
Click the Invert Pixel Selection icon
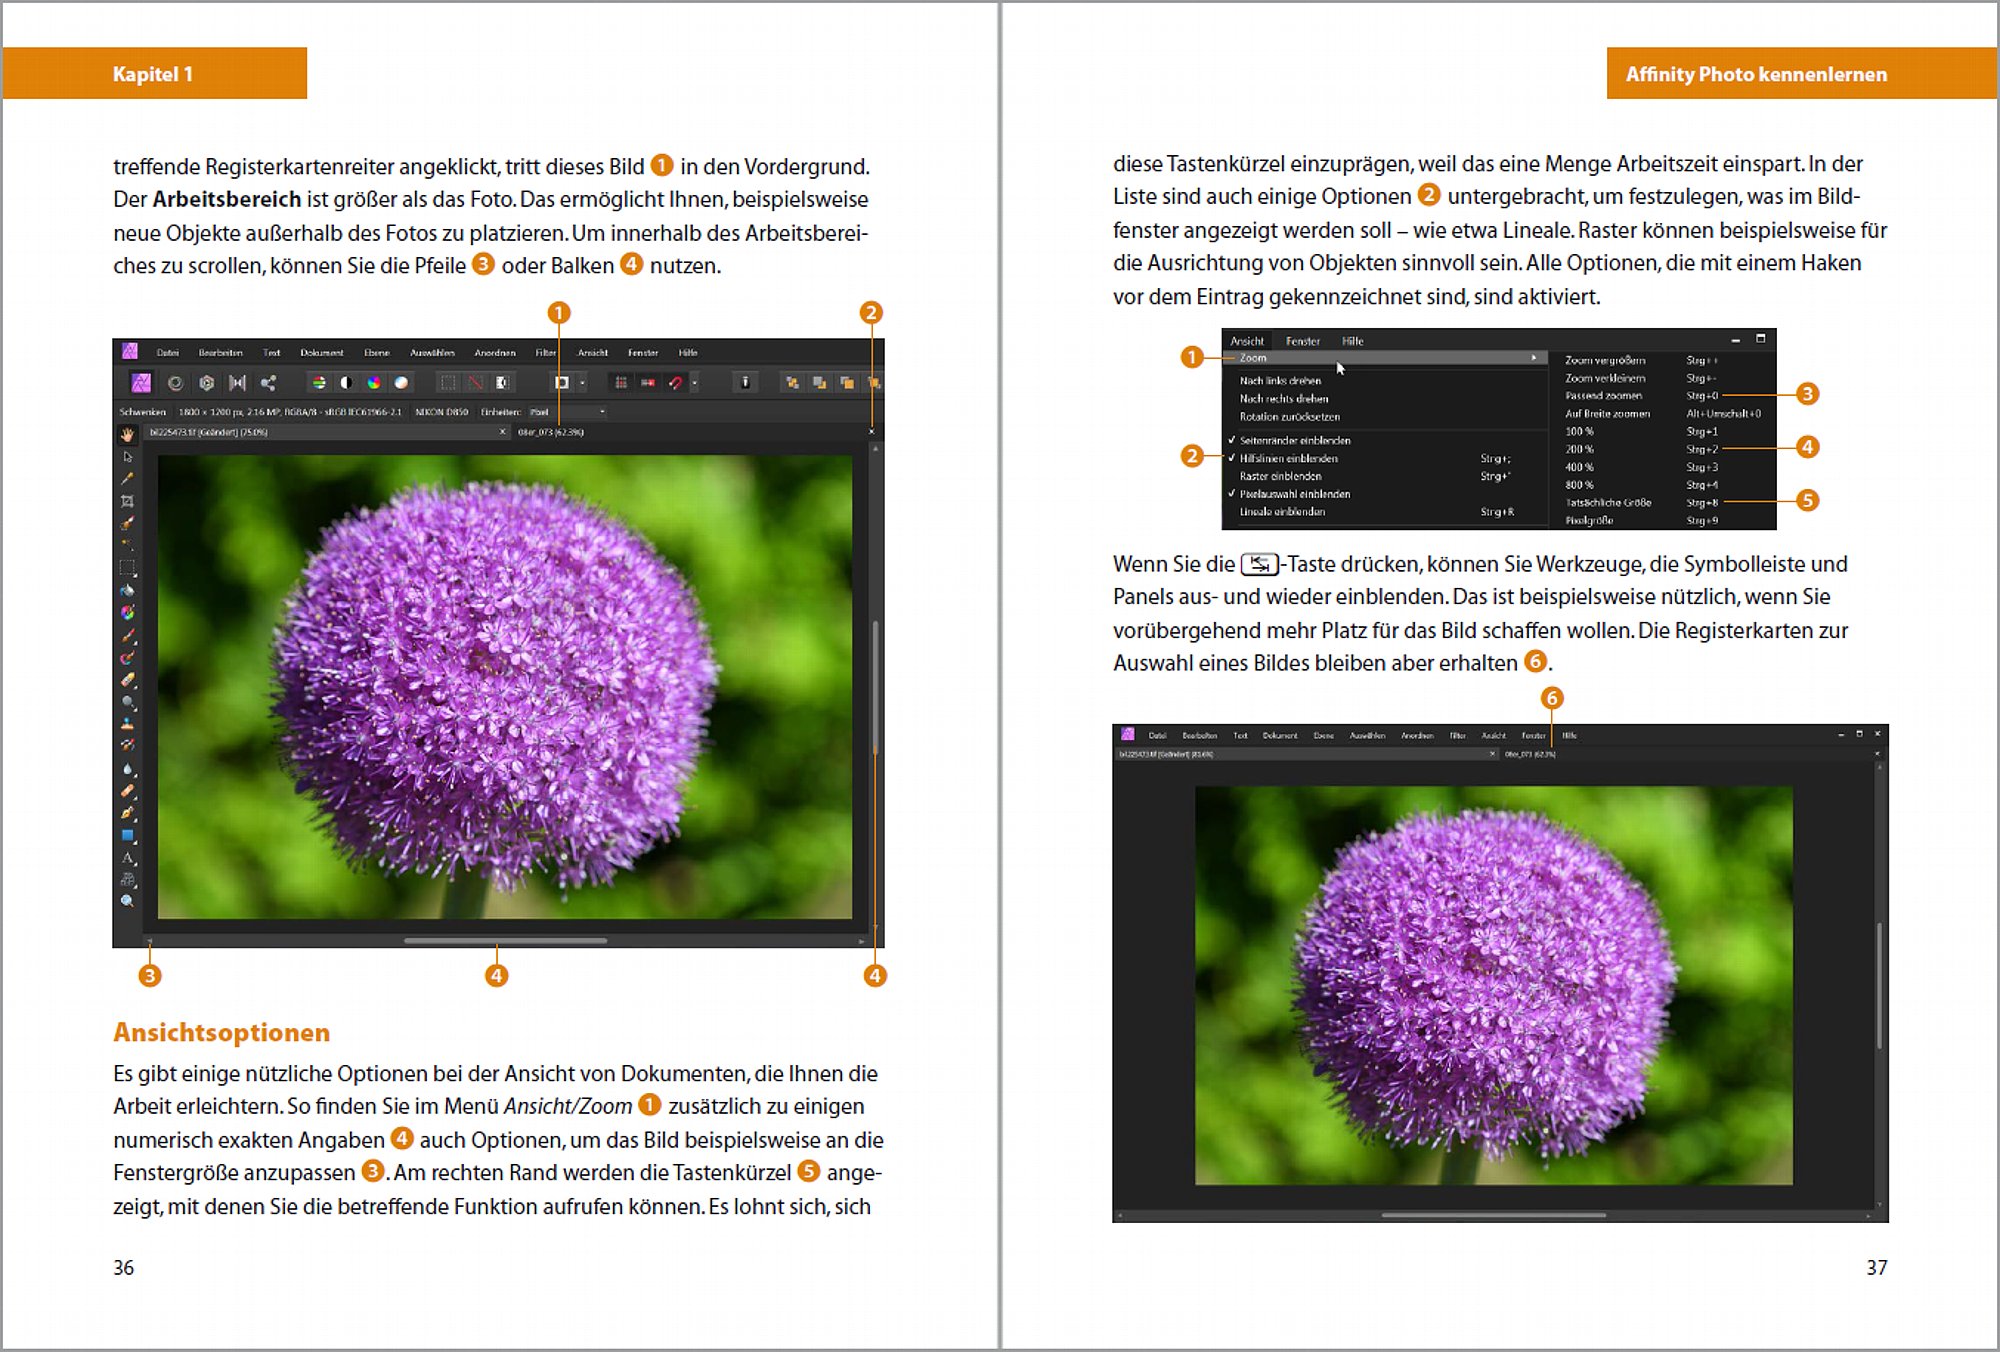[502, 382]
